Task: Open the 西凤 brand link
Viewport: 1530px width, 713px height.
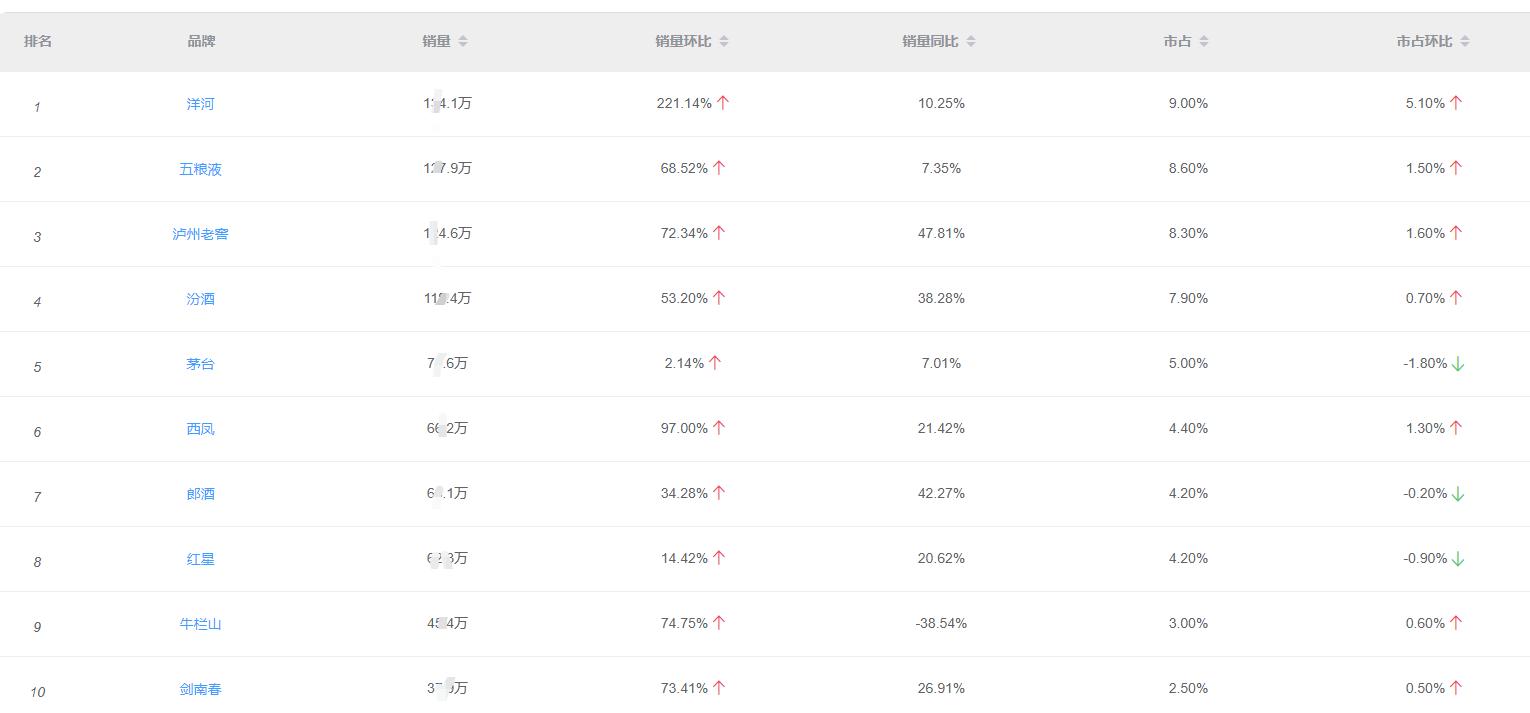Action: coord(200,429)
